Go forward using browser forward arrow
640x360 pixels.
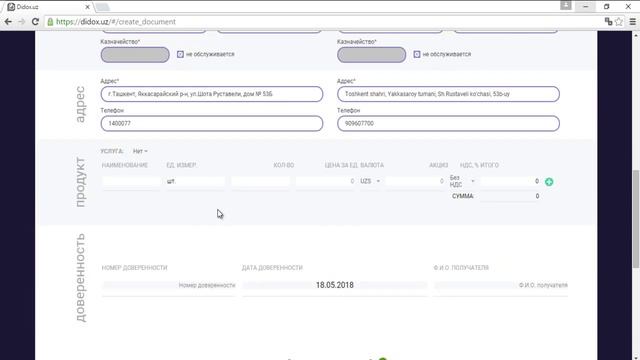coord(22,22)
